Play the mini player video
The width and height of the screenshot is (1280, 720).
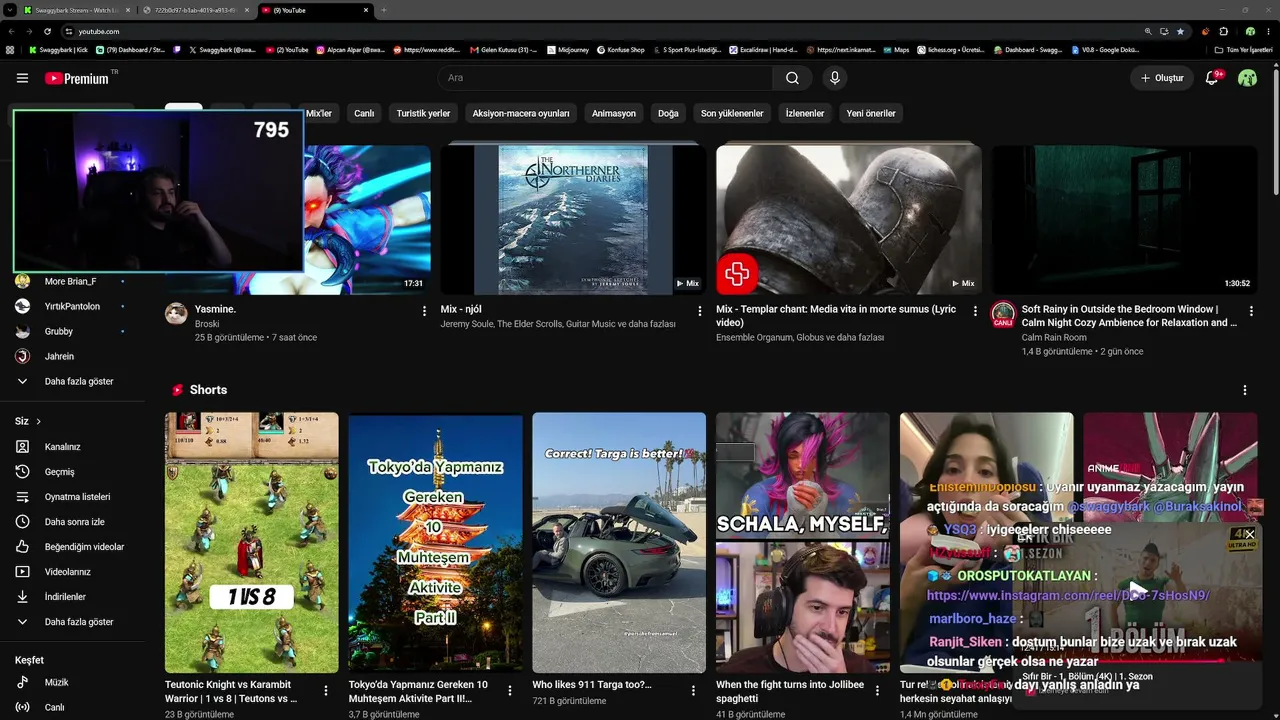1136,590
